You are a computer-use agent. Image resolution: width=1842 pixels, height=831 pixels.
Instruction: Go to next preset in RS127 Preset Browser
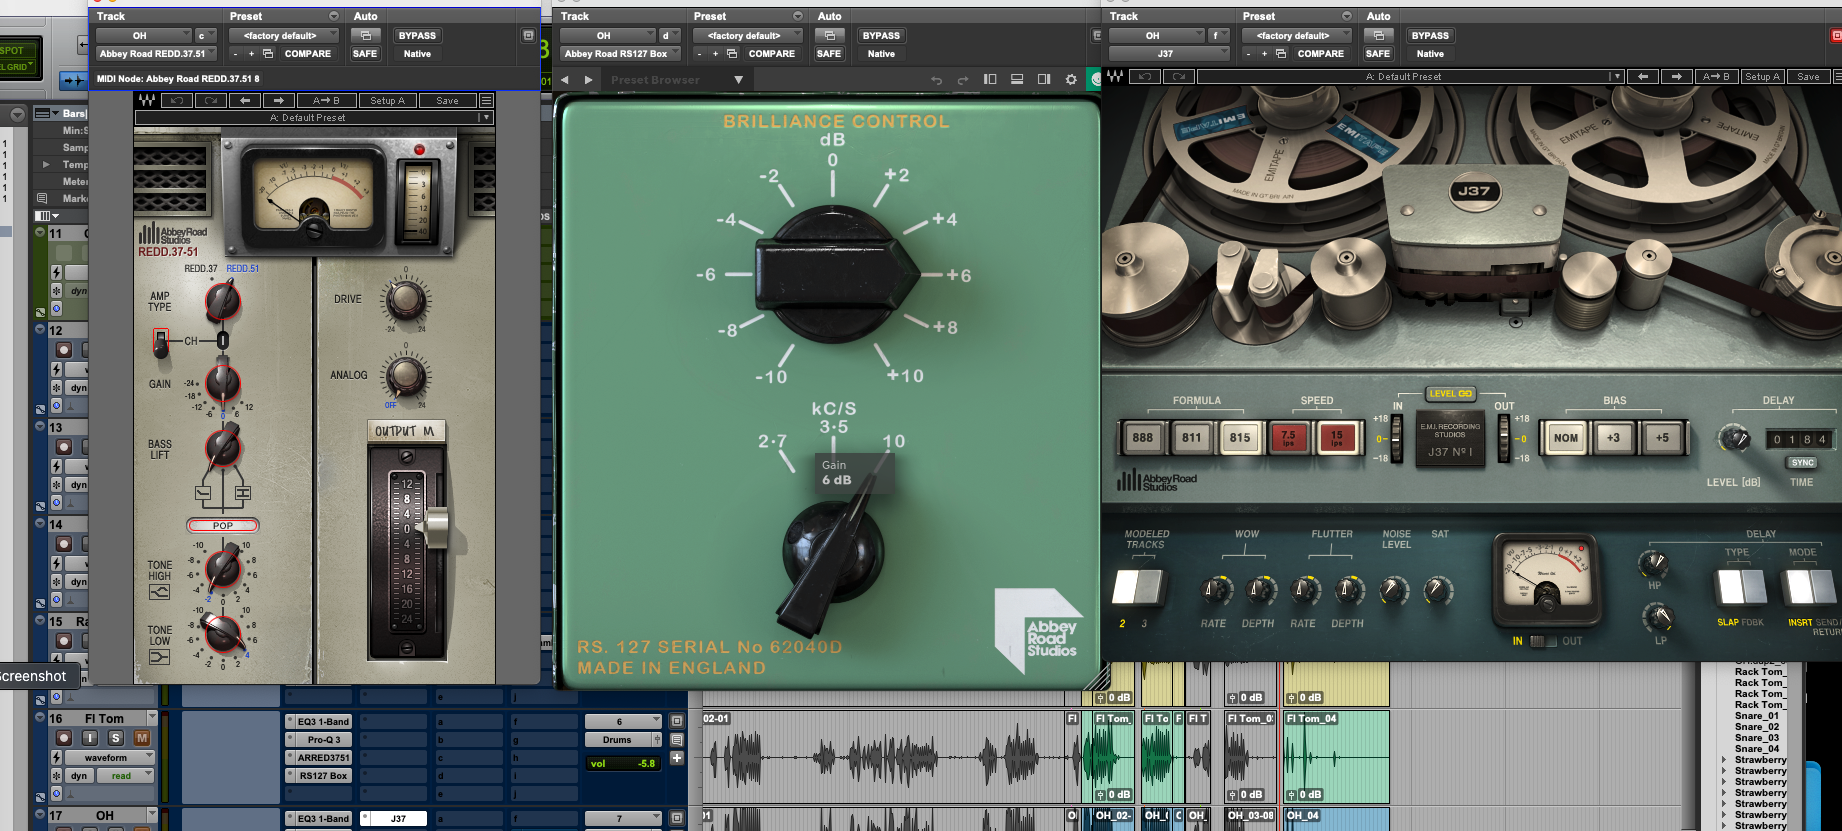pos(588,80)
